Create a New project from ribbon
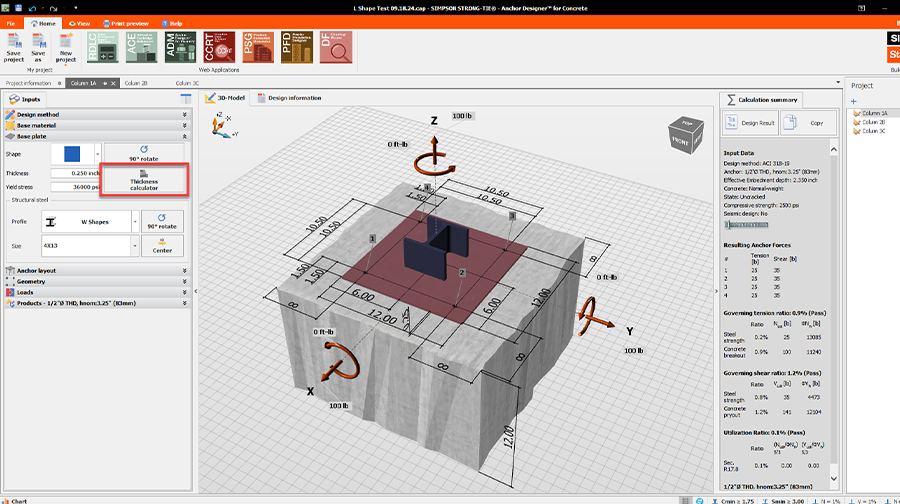900x504 pixels. pos(65,48)
